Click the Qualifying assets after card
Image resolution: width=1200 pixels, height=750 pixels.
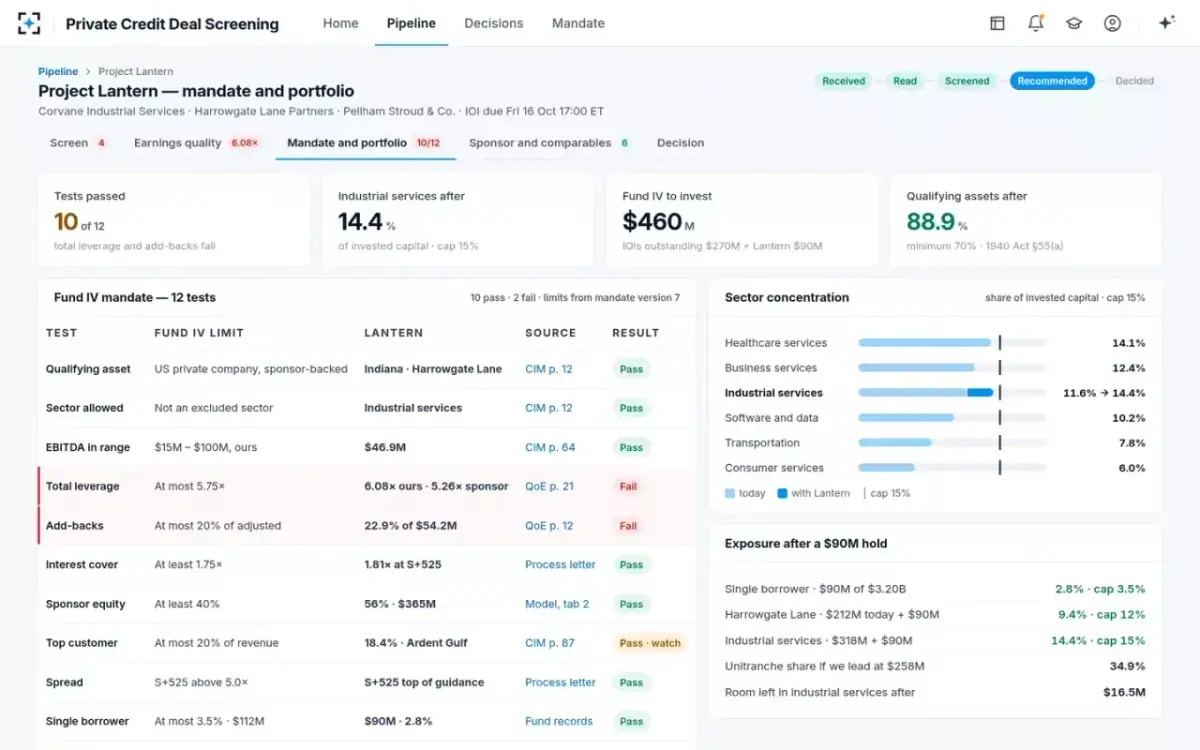pos(1026,221)
